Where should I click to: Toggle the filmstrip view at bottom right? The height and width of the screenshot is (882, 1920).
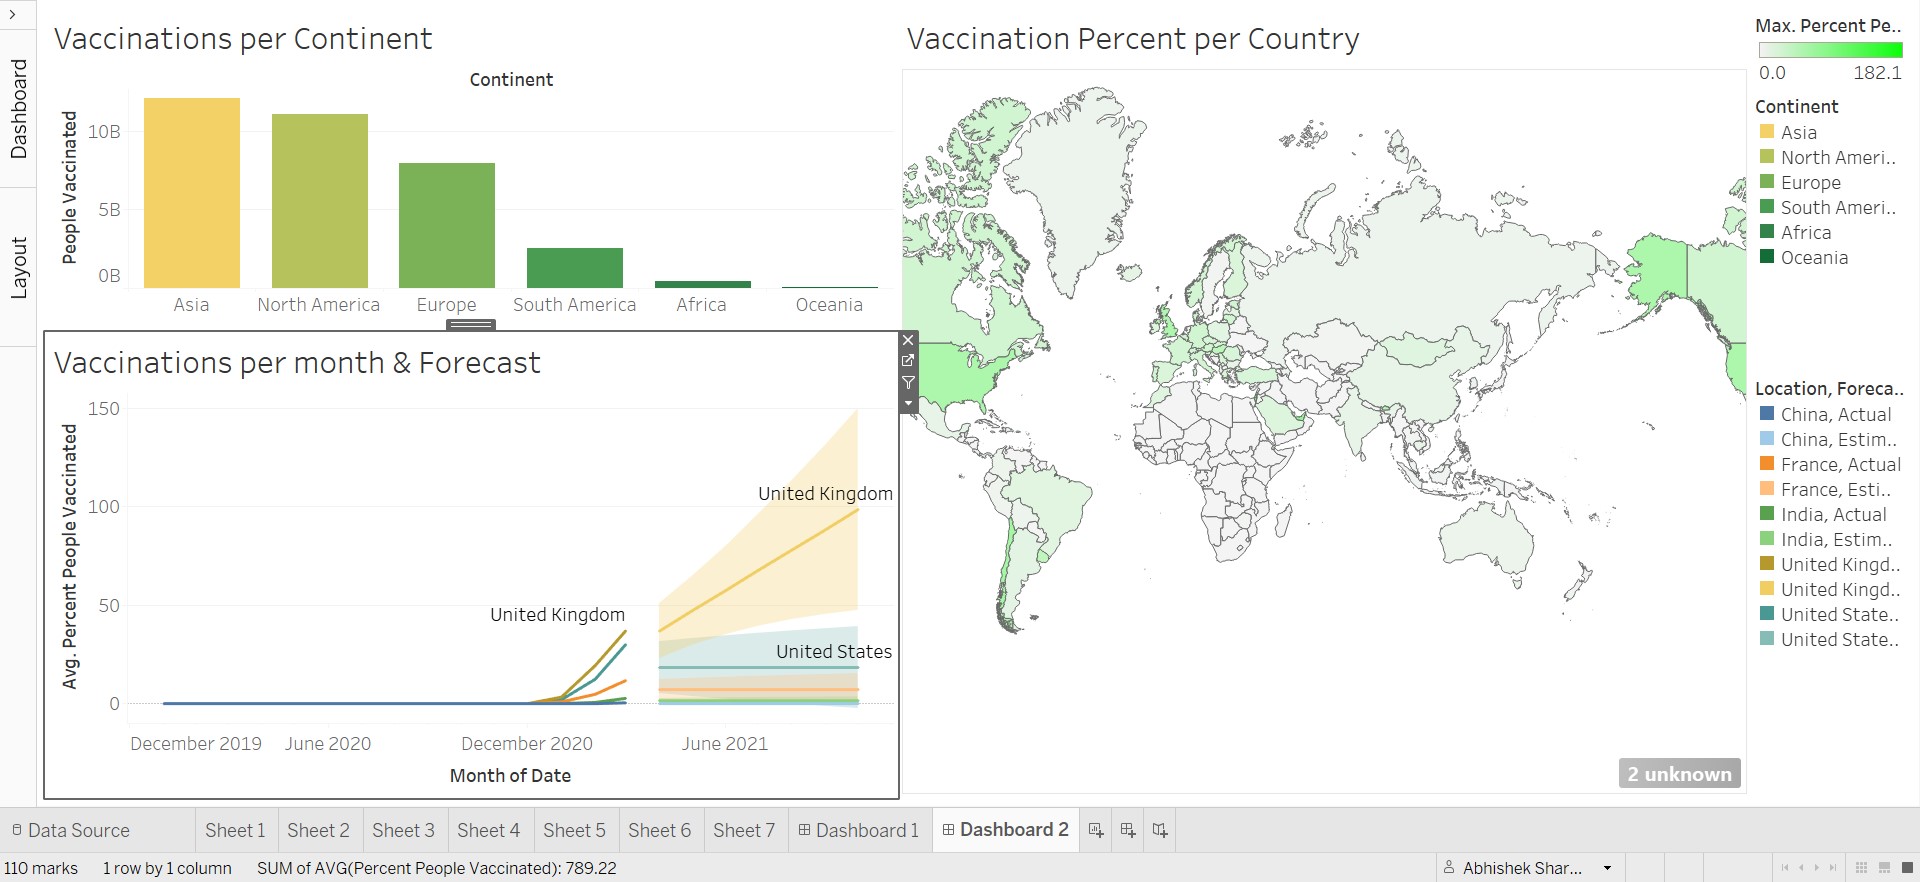pyautogui.click(x=1885, y=868)
